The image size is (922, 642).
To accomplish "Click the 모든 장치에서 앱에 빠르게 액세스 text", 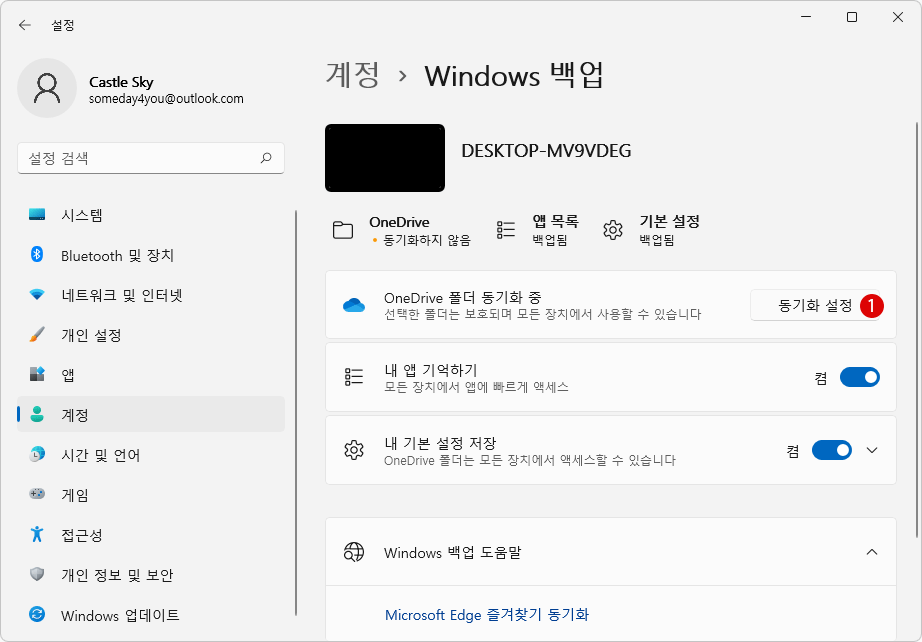I will (476, 387).
